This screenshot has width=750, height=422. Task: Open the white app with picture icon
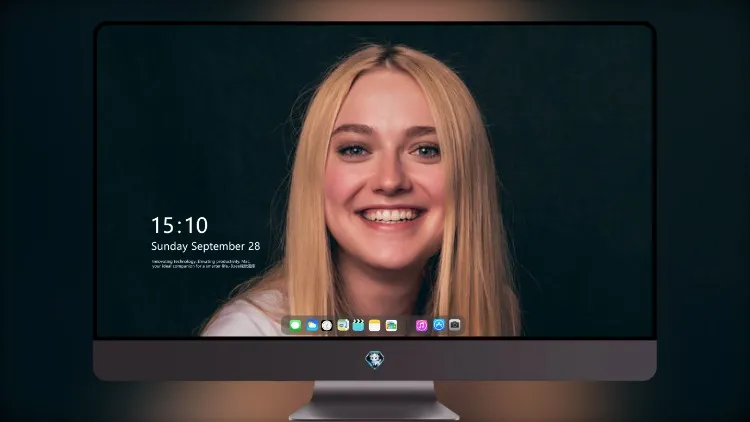(x=391, y=325)
